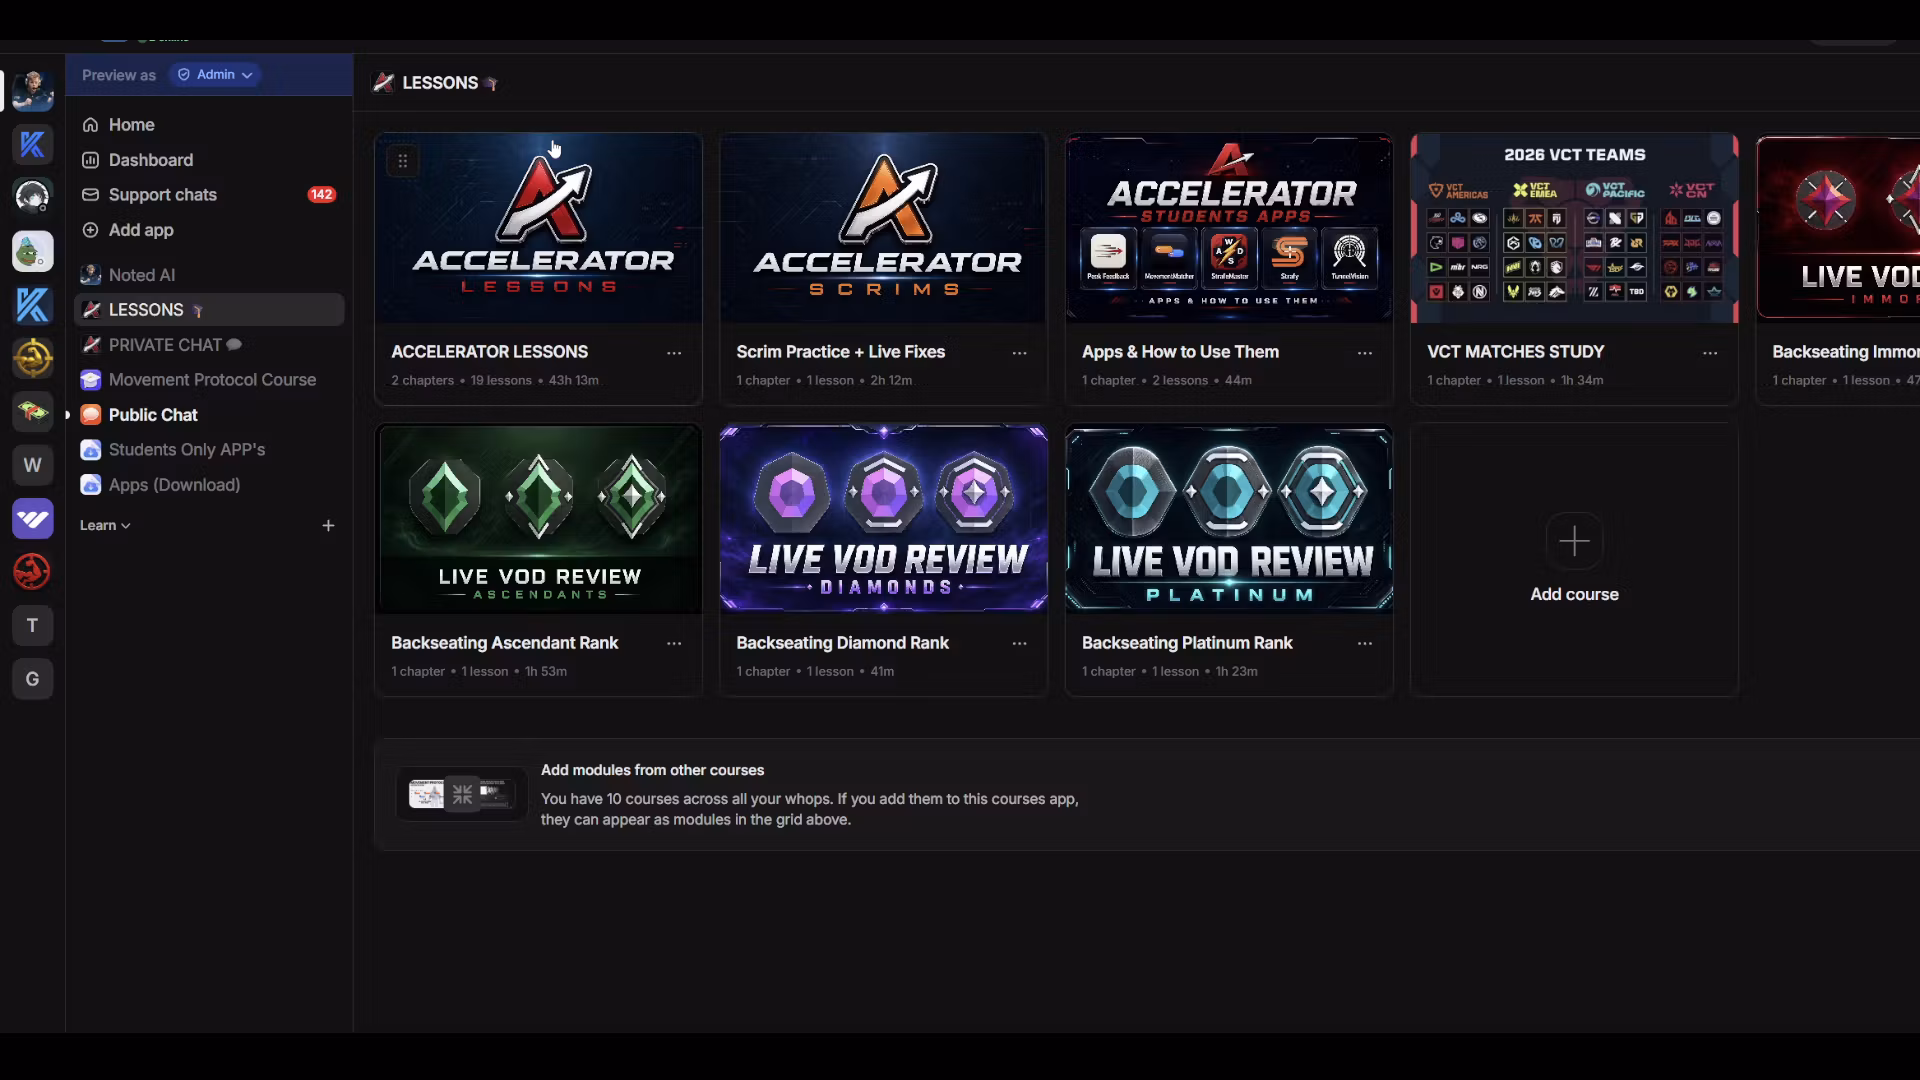Click Students Only APP's label

coord(187,450)
